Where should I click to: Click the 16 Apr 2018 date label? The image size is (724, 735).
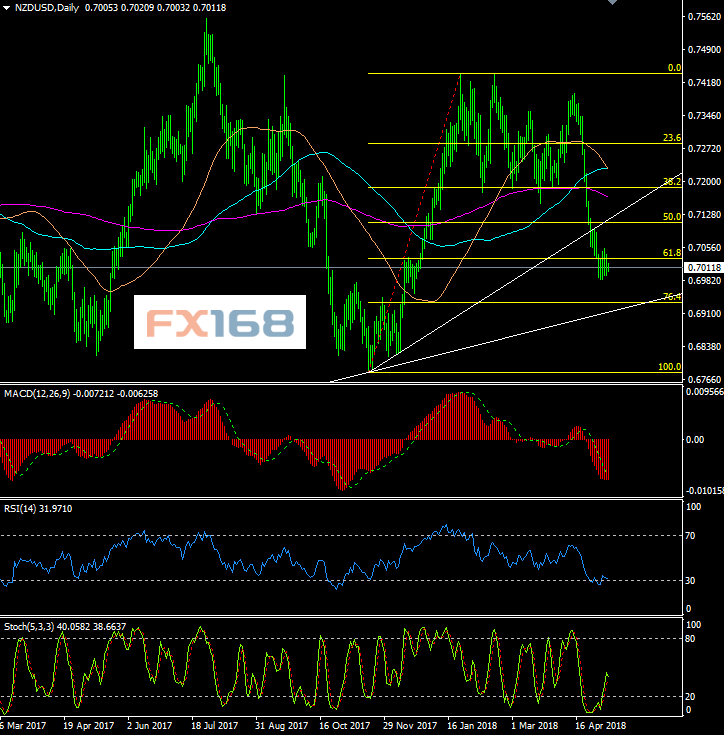(x=600, y=726)
